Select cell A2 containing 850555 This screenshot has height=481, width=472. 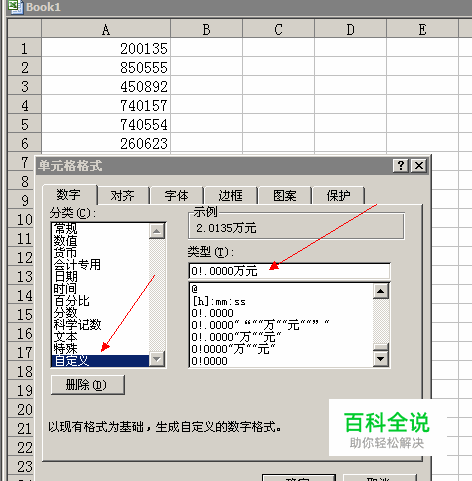106,67
